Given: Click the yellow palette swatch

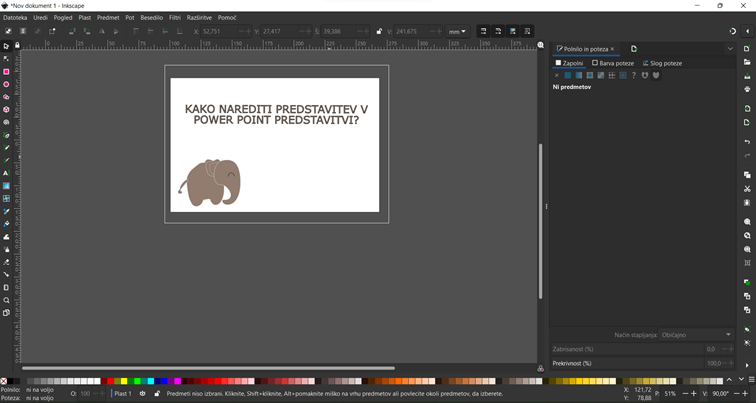Looking at the screenshot, I should (x=124, y=381).
